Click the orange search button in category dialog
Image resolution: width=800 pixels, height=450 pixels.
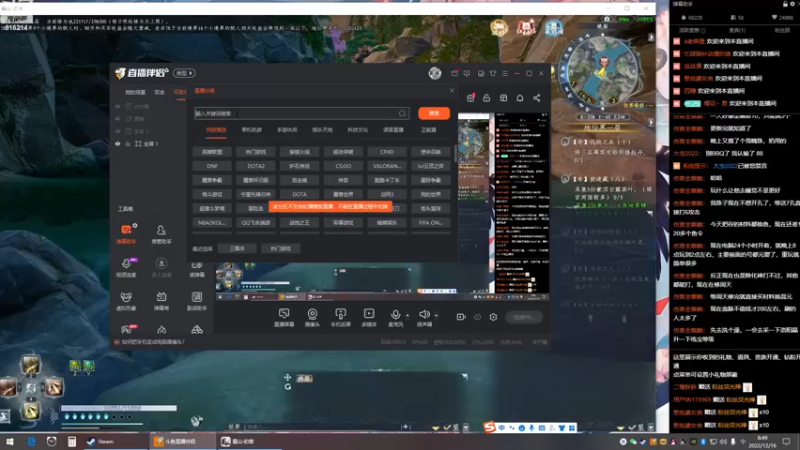[x=434, y=113]
